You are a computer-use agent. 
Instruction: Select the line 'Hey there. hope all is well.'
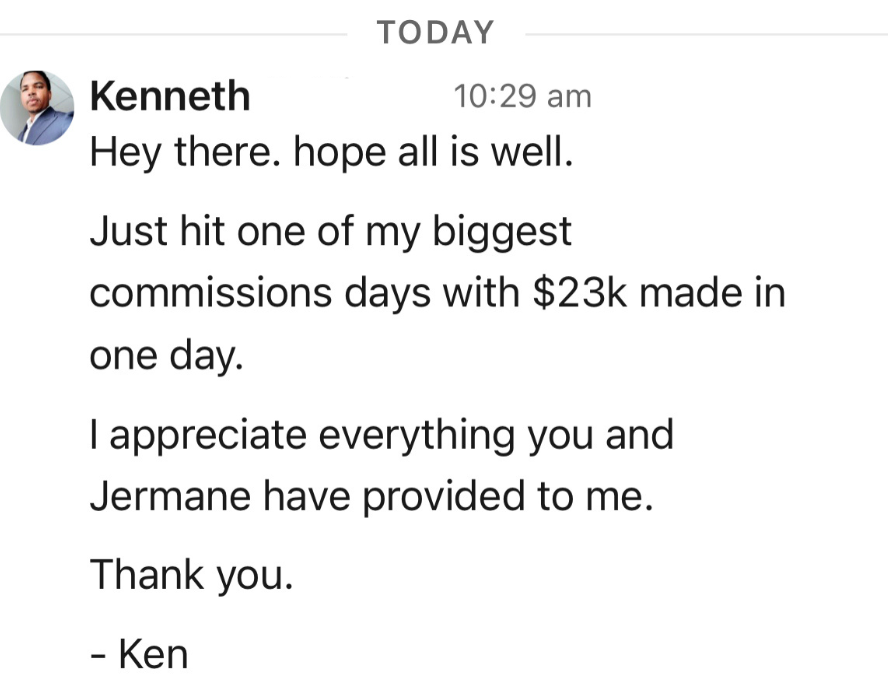point(331,152)
